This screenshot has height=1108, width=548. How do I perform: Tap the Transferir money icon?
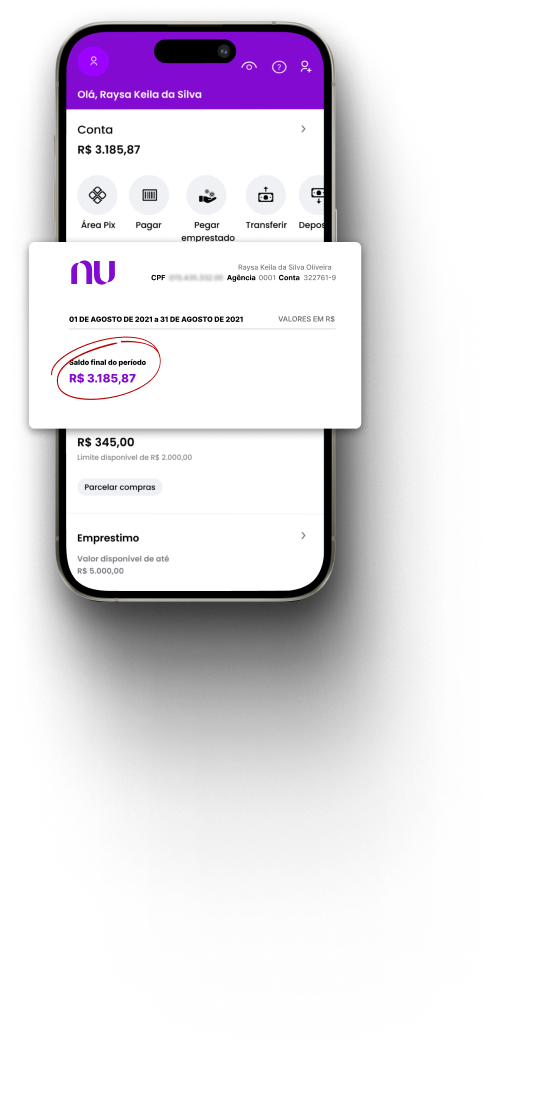pyautogui.click(x=266, y=195)
